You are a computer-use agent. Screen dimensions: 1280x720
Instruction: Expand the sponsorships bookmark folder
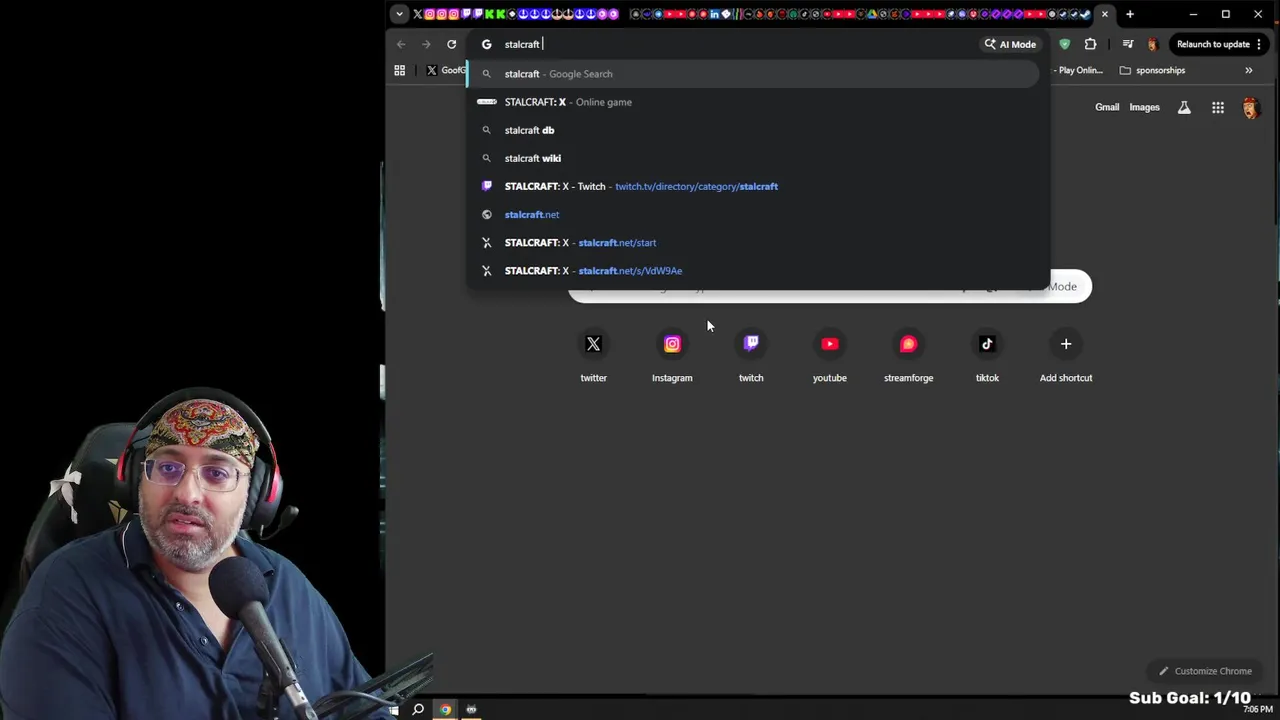click(x=1152, y=70)
